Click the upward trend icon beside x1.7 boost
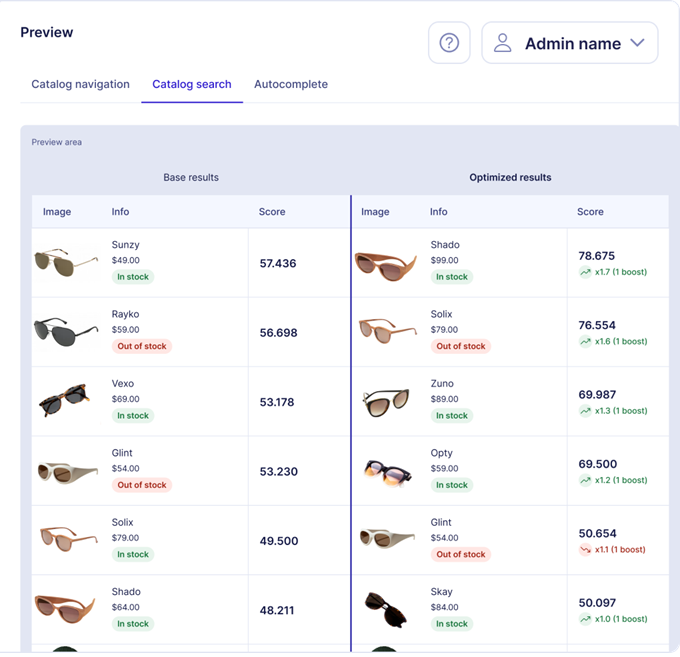The width and height of the screenshot is (680, 657). click(585, 272)
